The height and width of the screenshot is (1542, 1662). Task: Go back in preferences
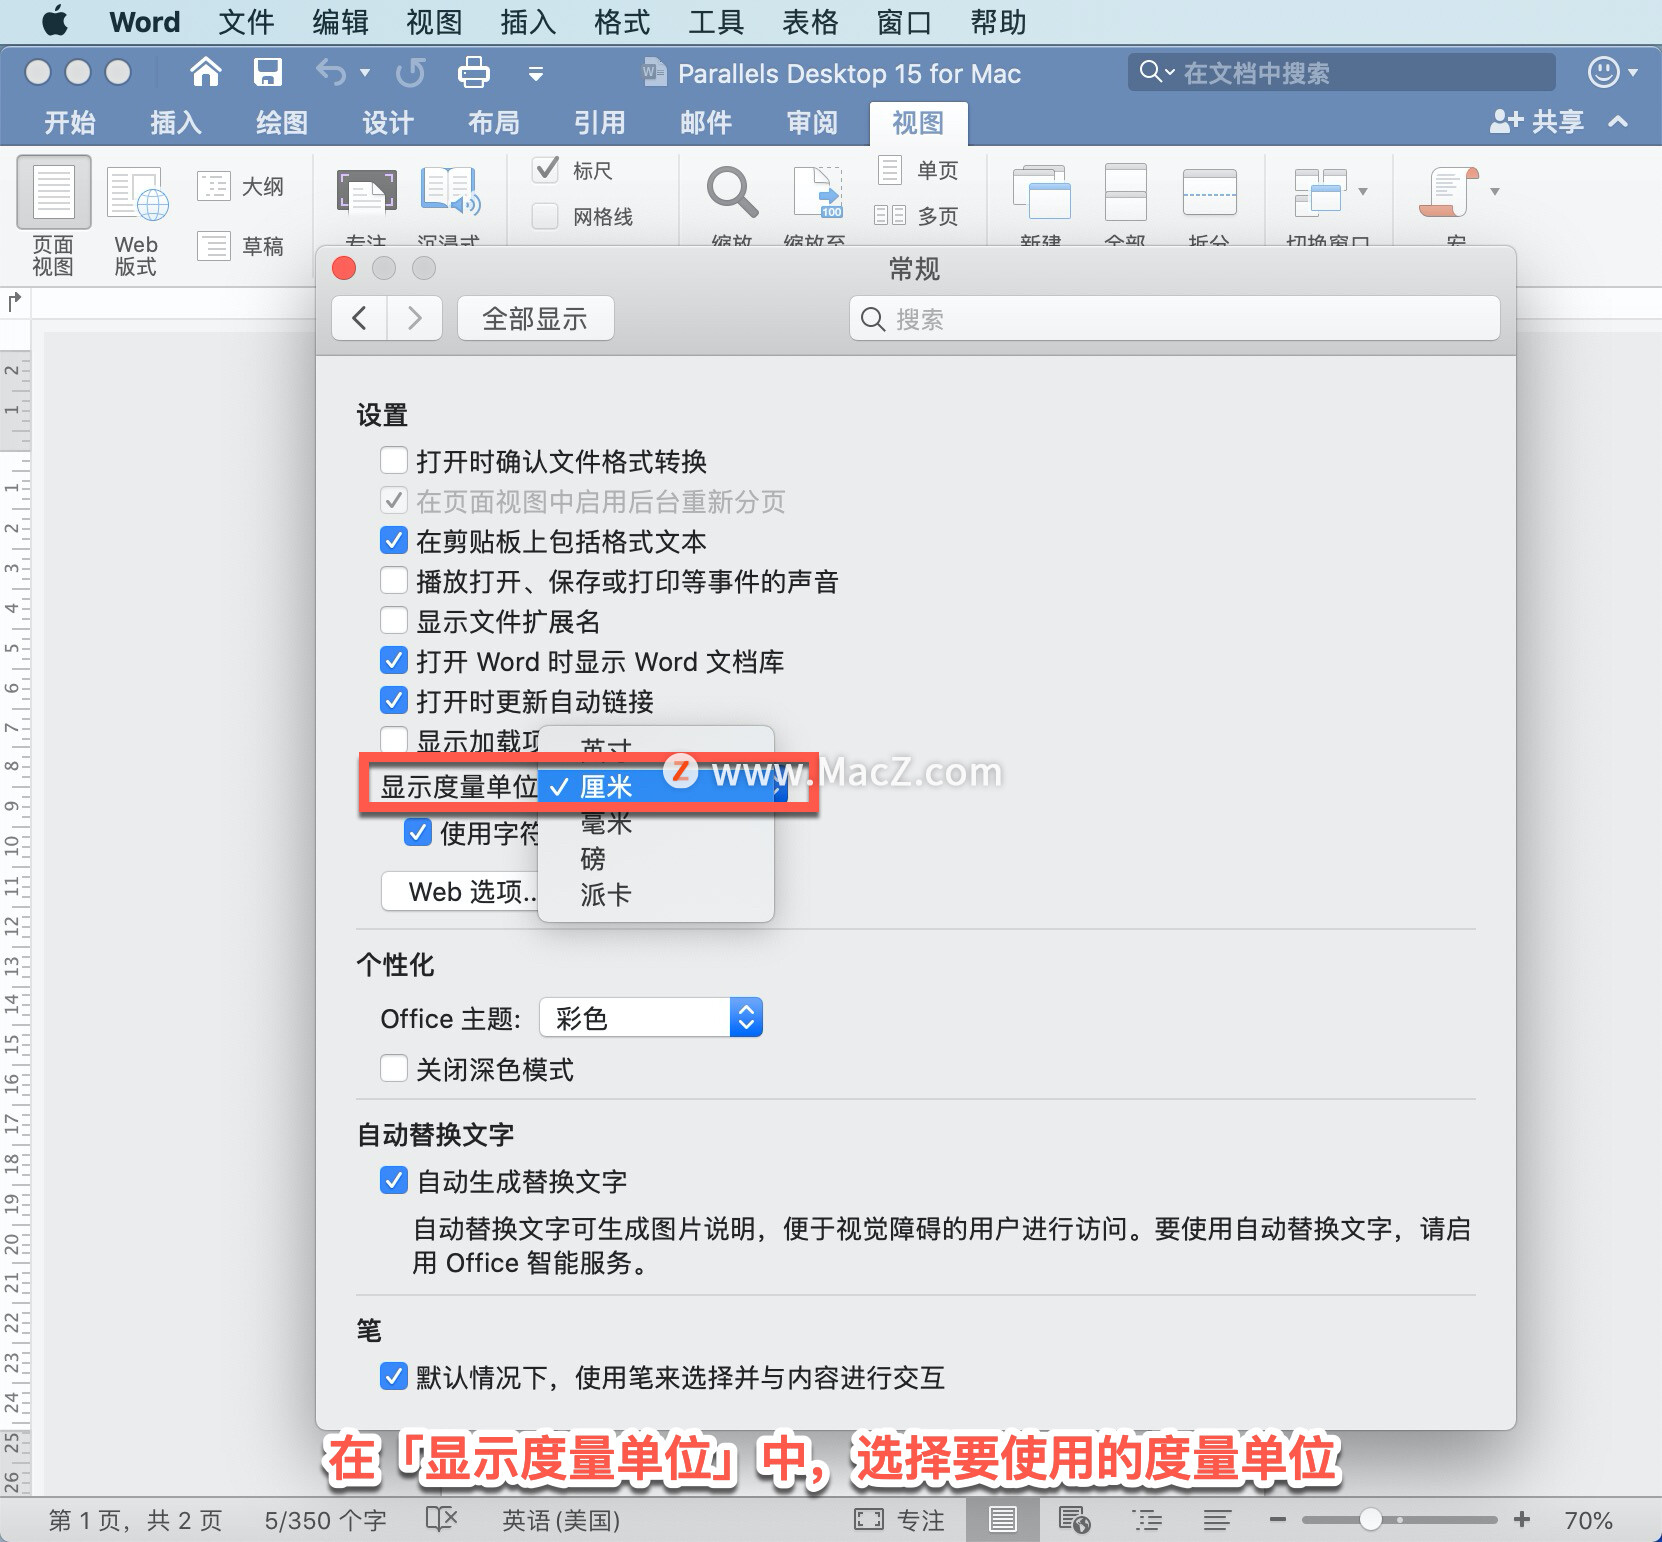click(x=360, y=319)
